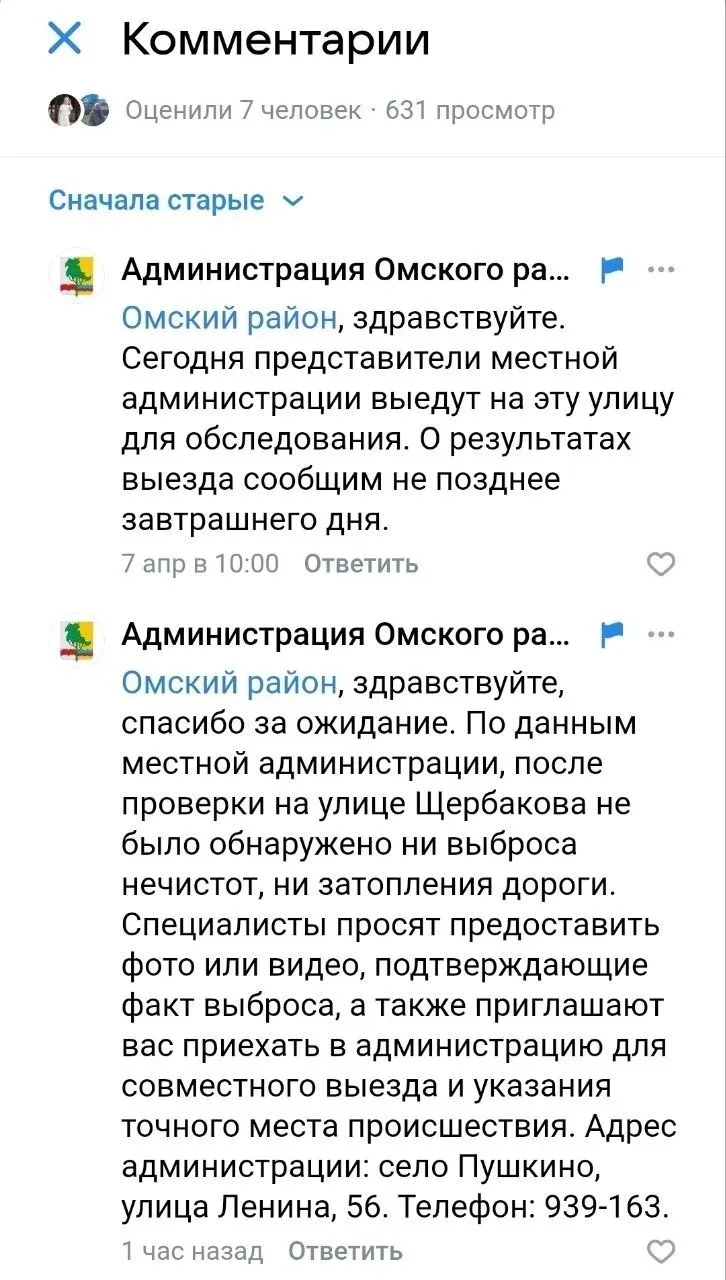Open three-dot menu of the 7 апр comment
Image resolution: width=726 pixels, height=1280 pixels.
coord(661,269)
